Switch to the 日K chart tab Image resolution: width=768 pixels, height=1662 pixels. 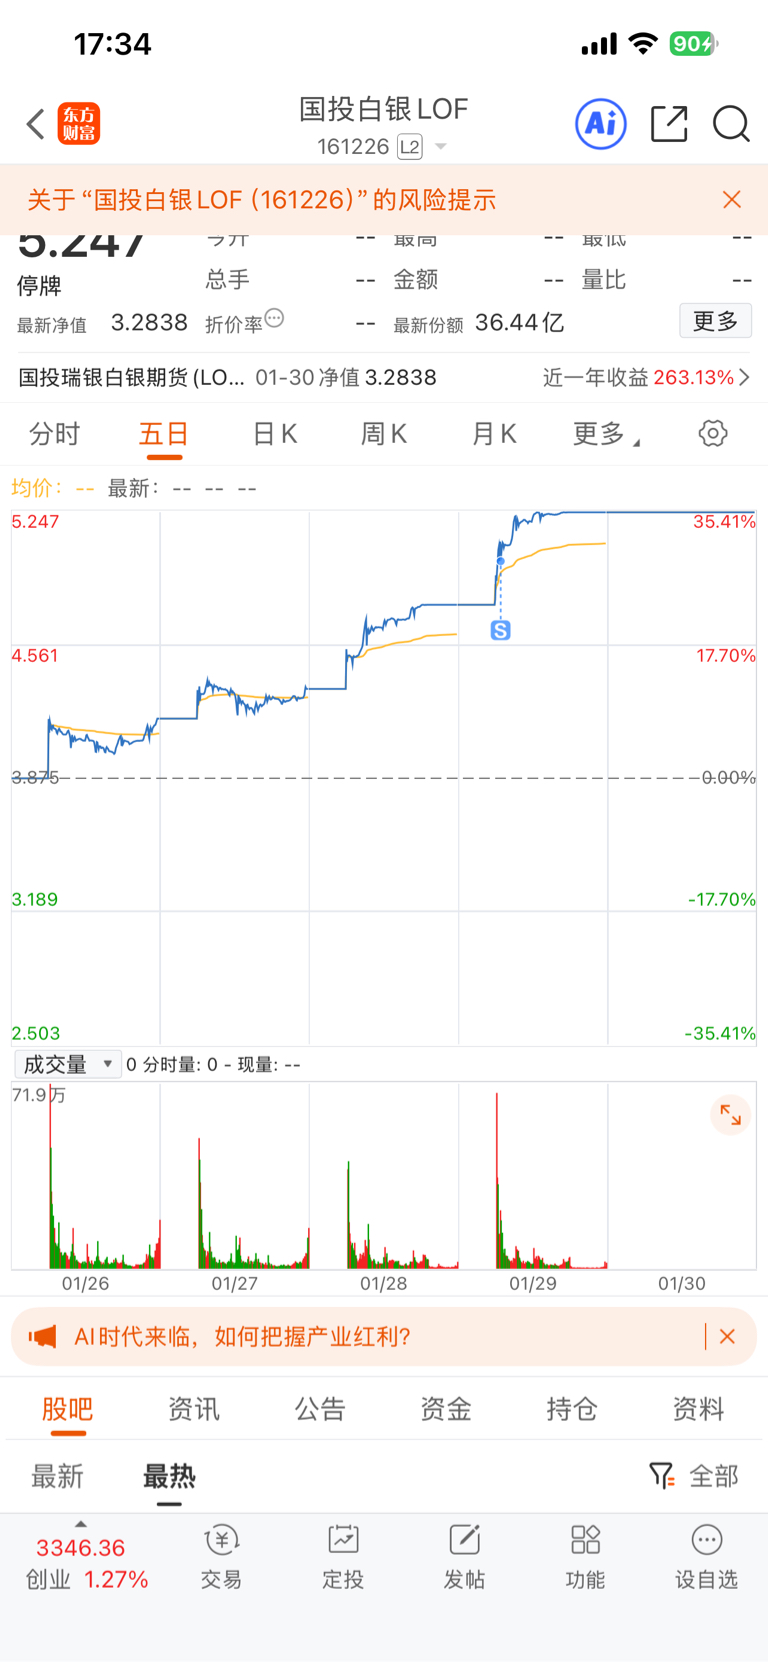coord(275,434)
